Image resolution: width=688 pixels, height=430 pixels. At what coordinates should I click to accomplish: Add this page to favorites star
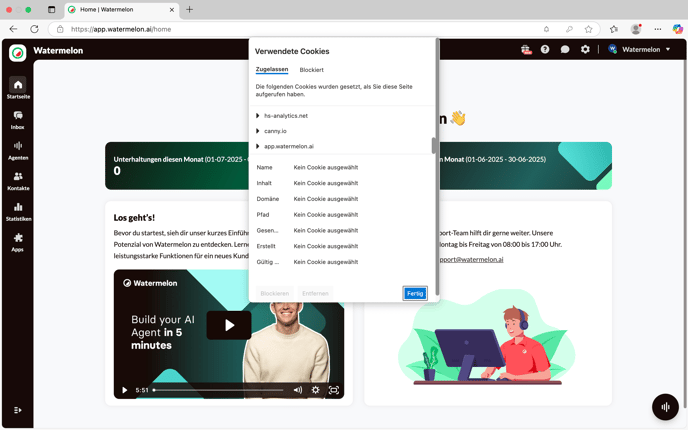pyautogui.click(x=588, y=29)
